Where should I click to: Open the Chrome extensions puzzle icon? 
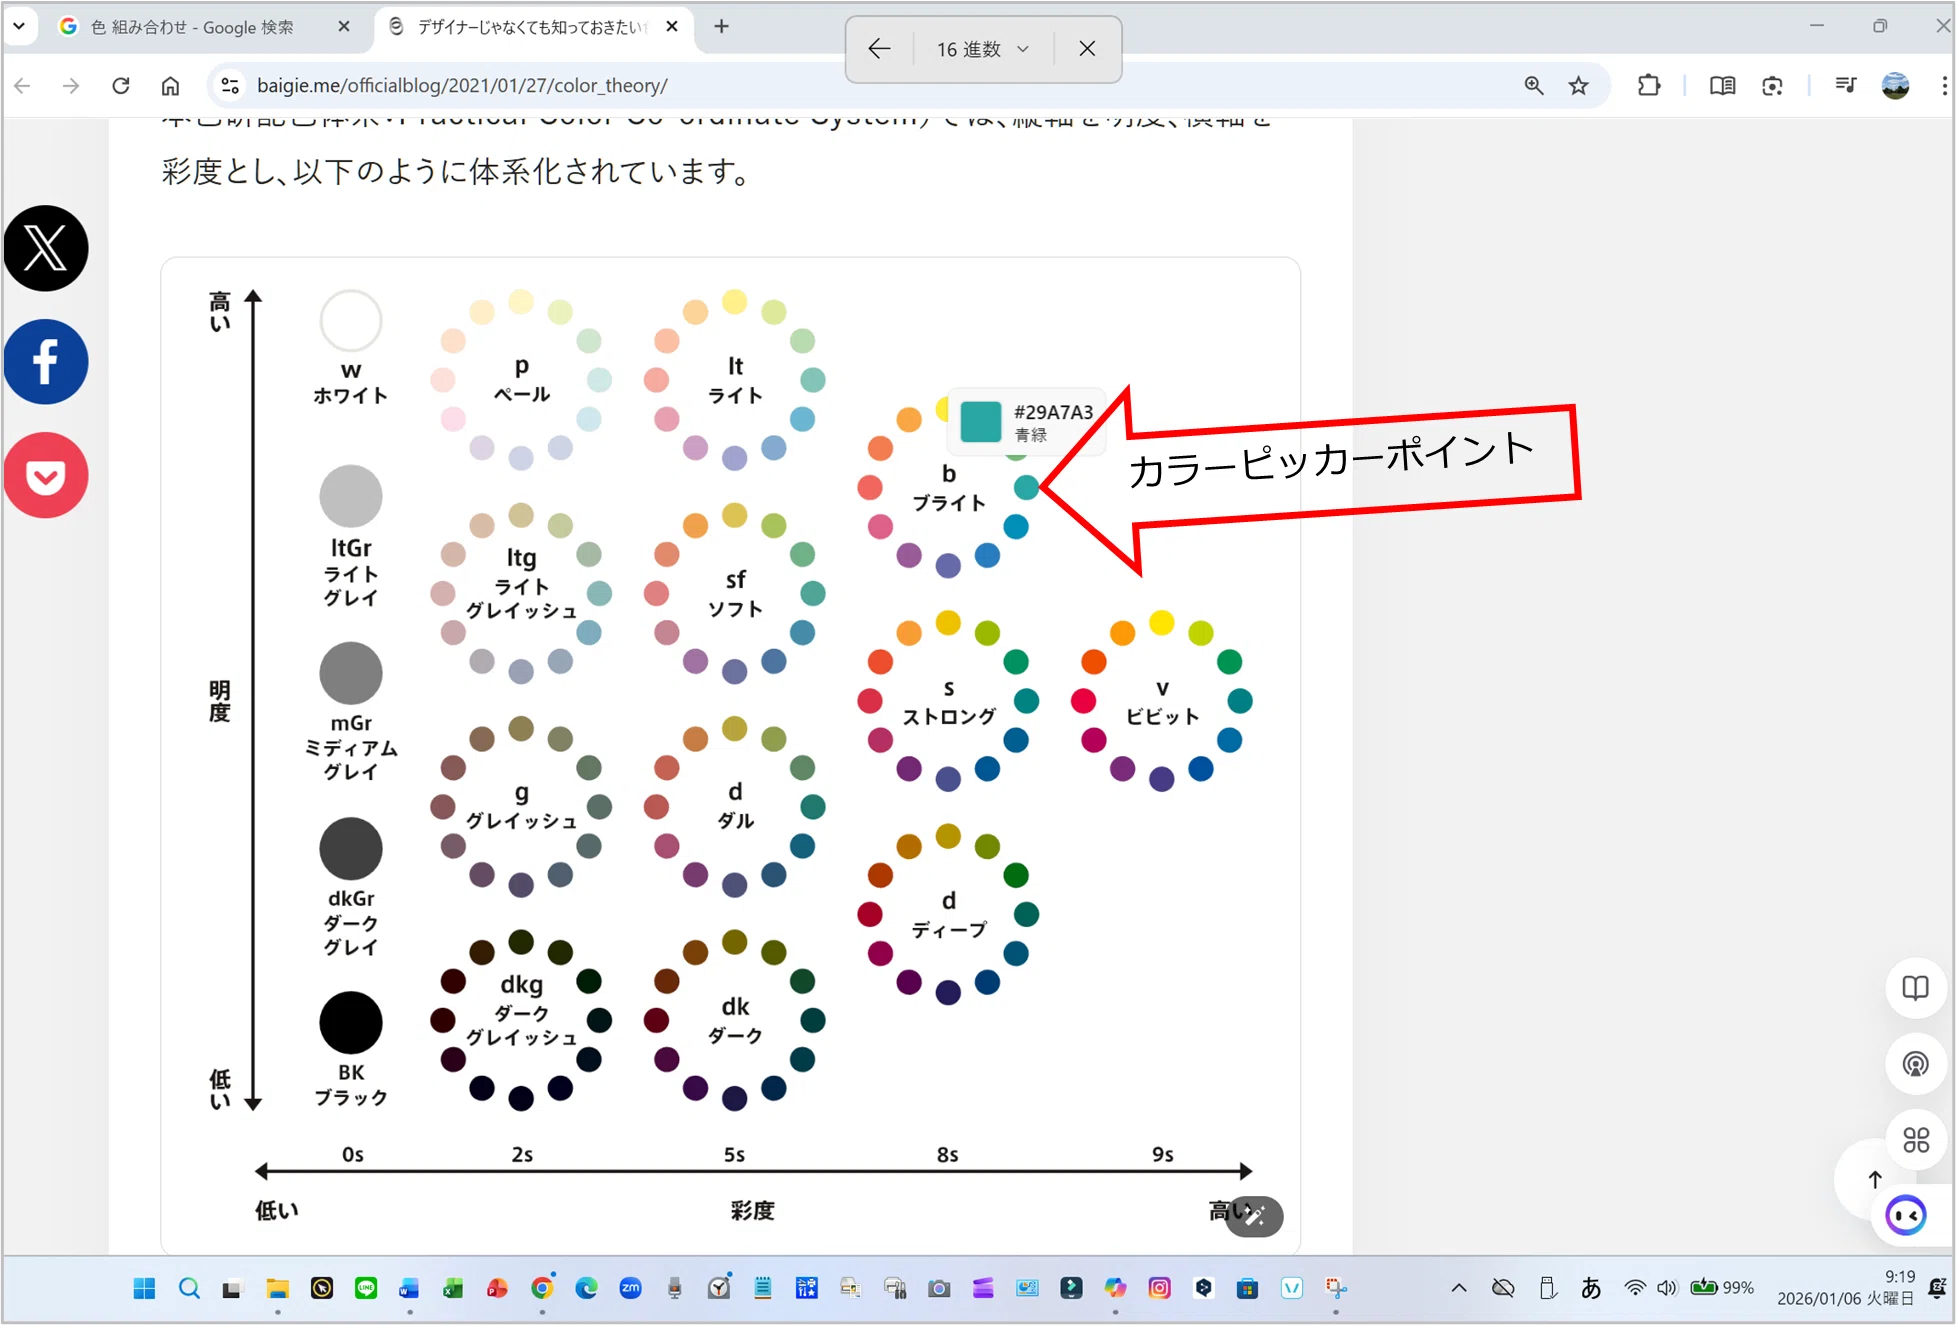coord(1649,86)
